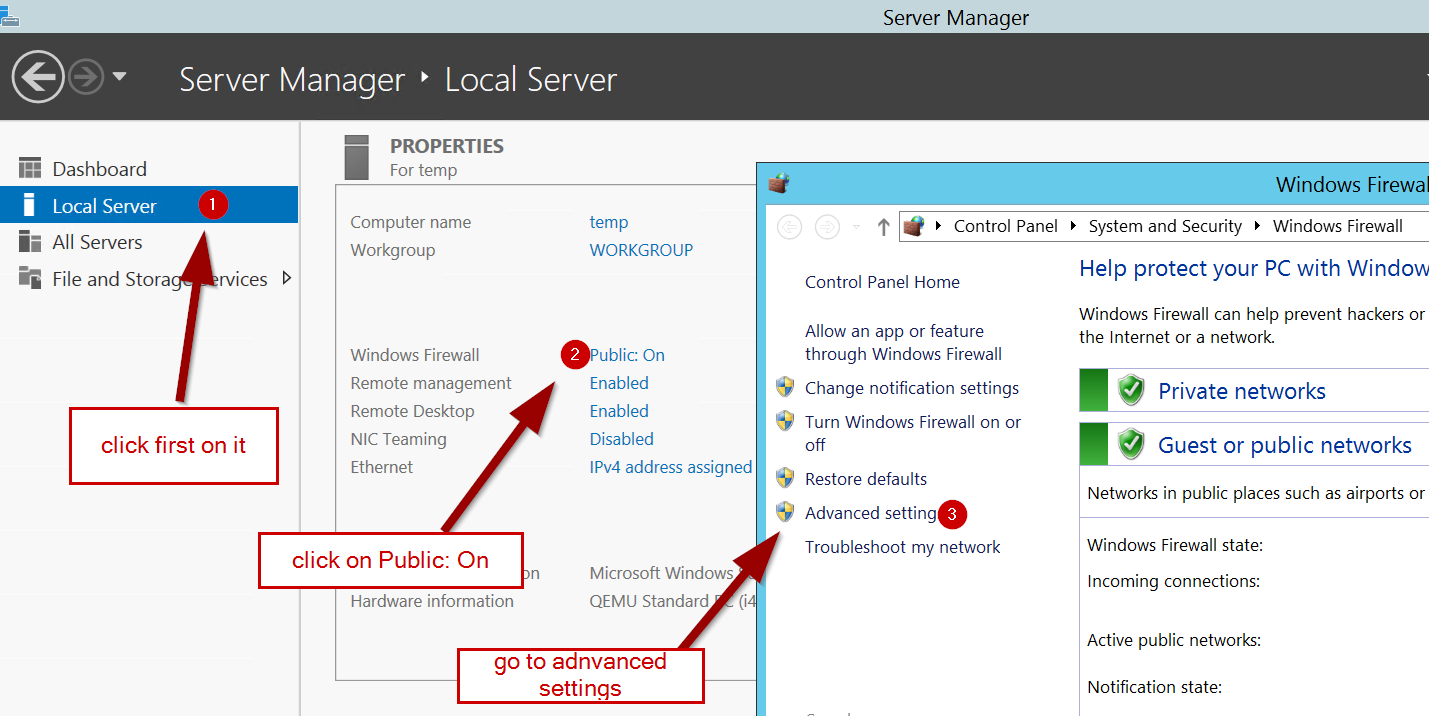Click shield icon next to Advanced settings

point(785,512)
